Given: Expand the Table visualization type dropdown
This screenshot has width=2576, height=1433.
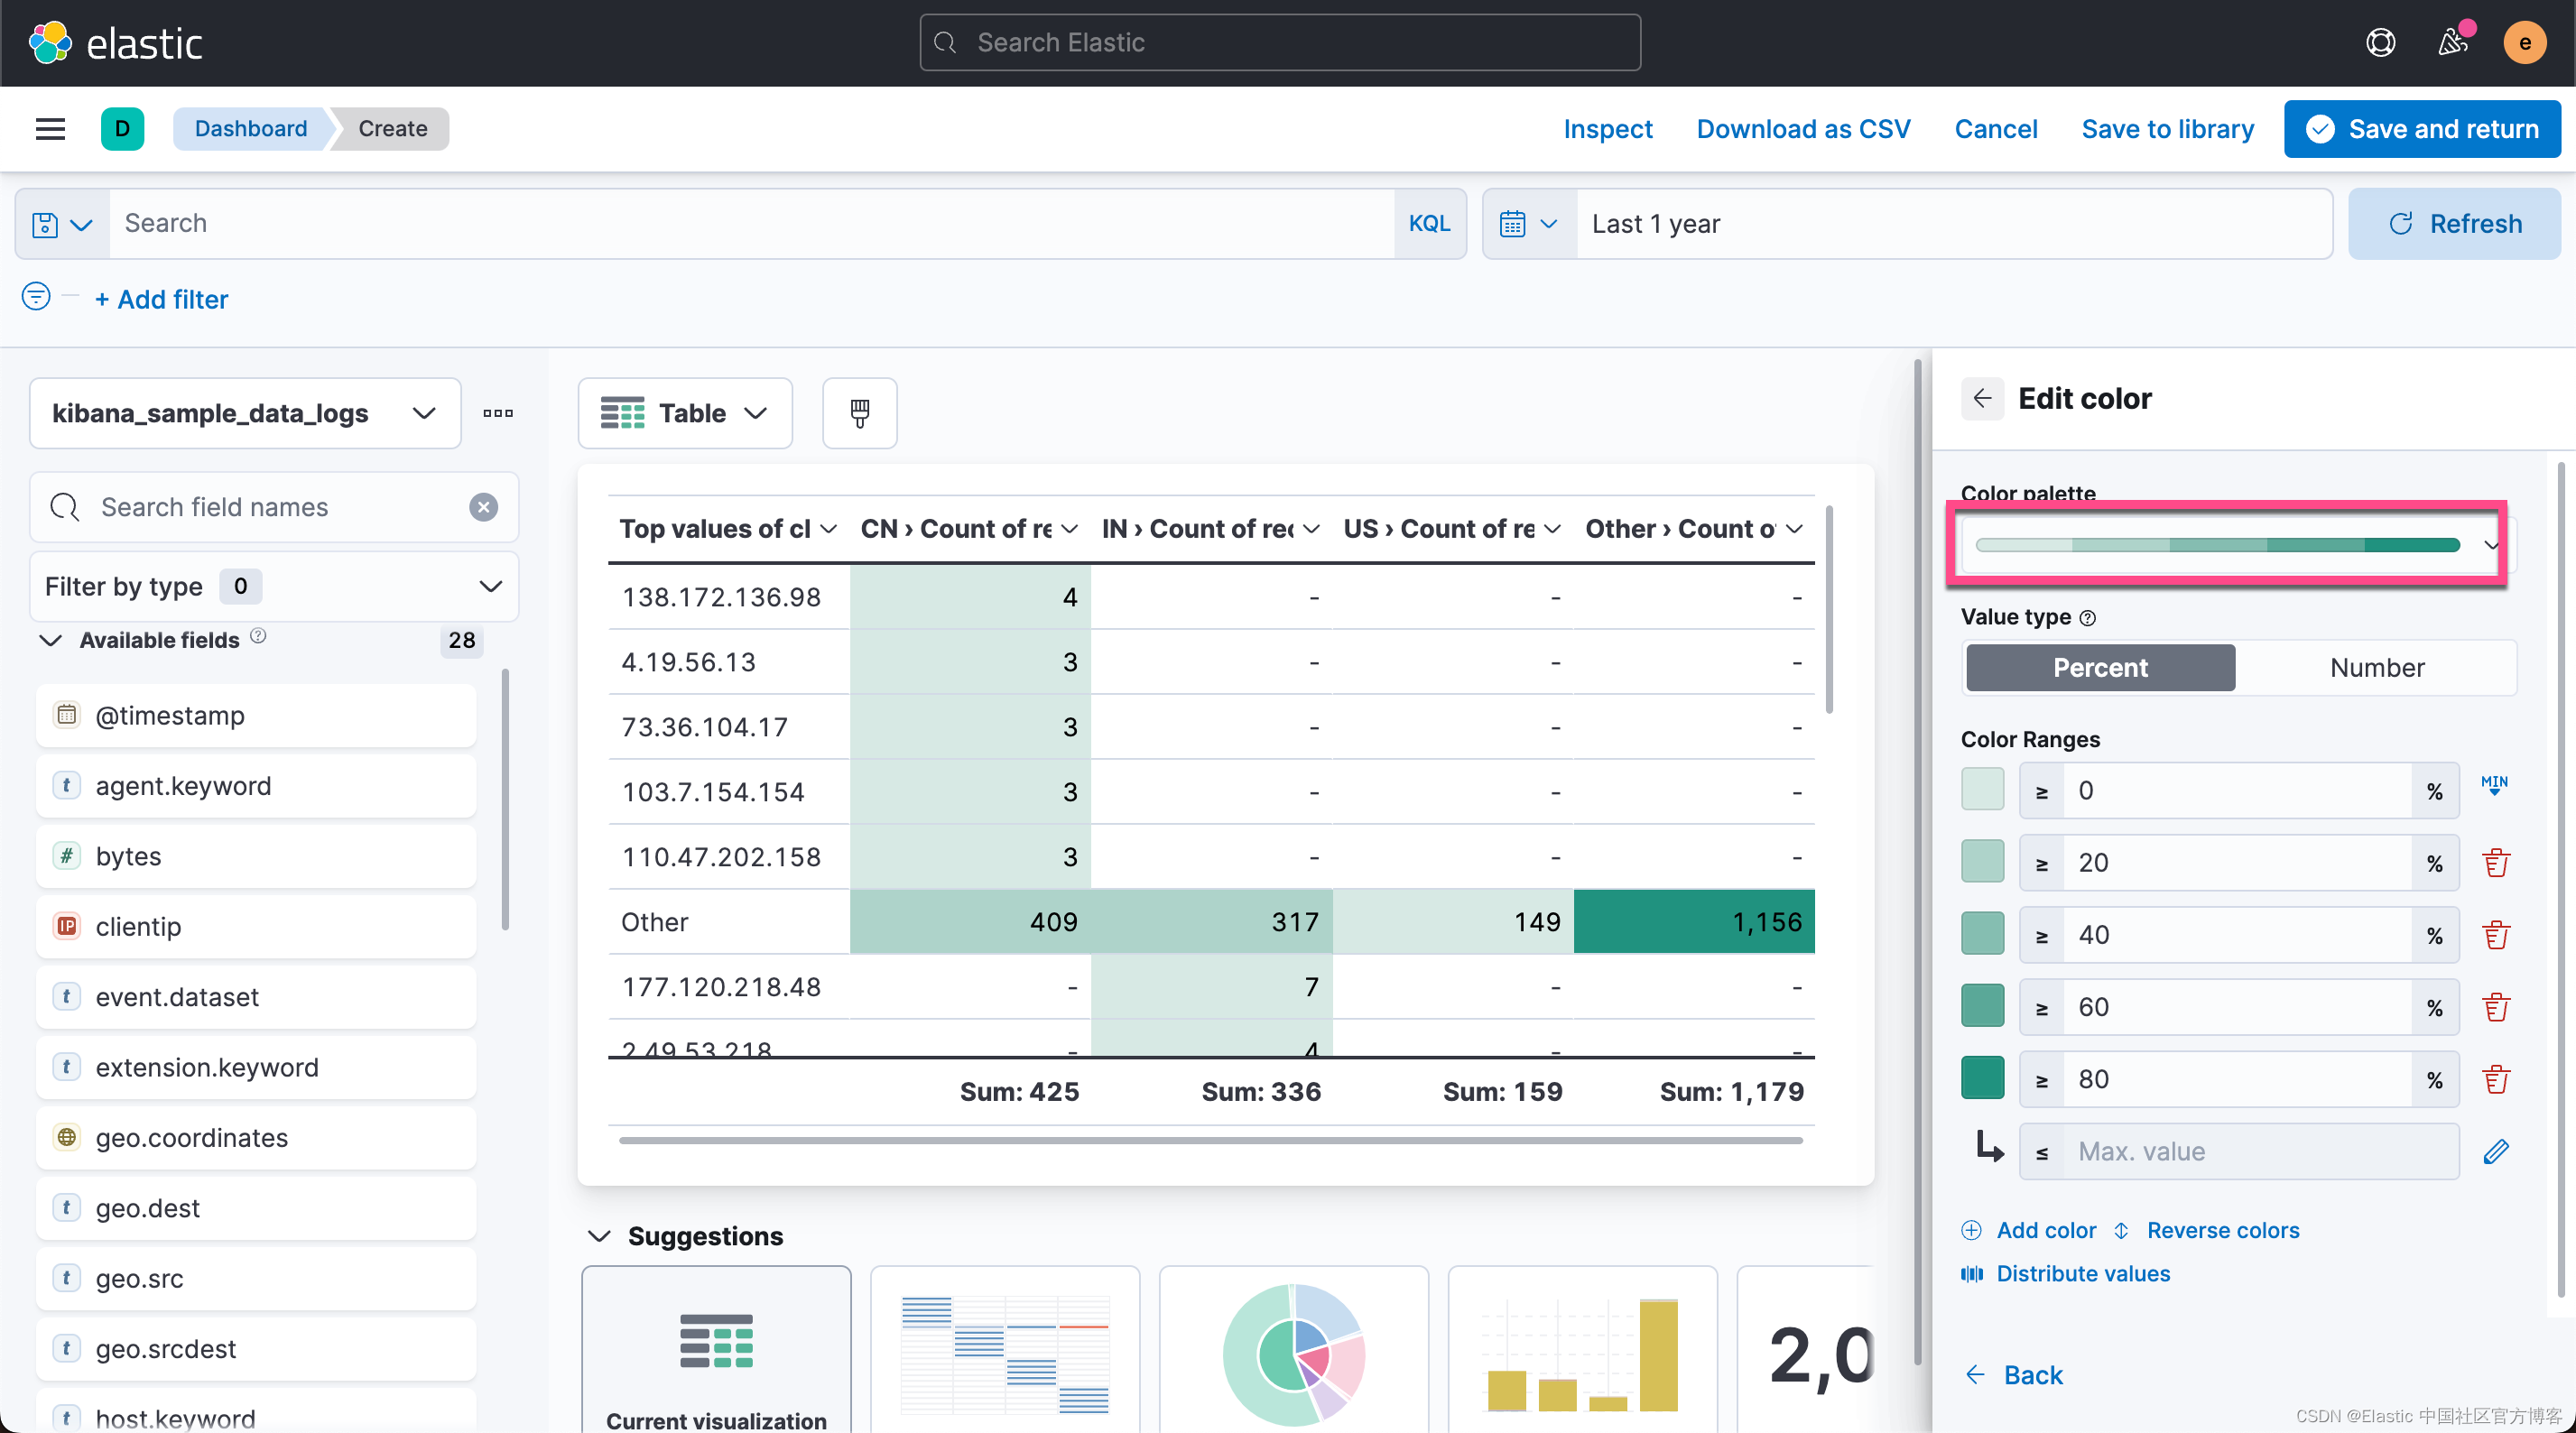Looking at the screenshot, I should click(x=685, y=413).
